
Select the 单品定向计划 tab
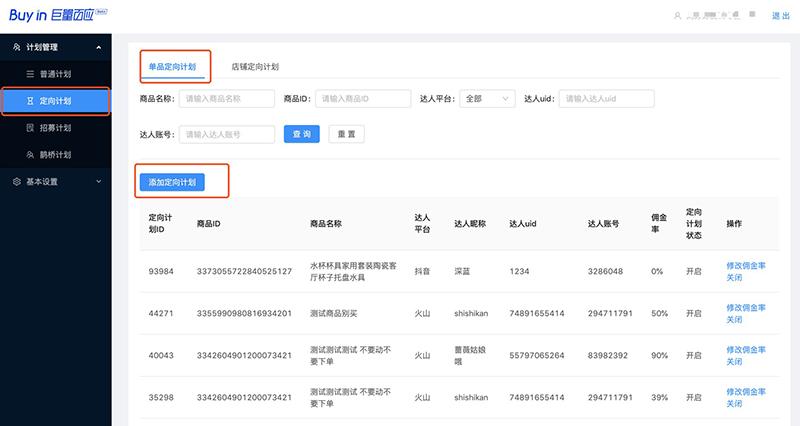tap(174, 67)
